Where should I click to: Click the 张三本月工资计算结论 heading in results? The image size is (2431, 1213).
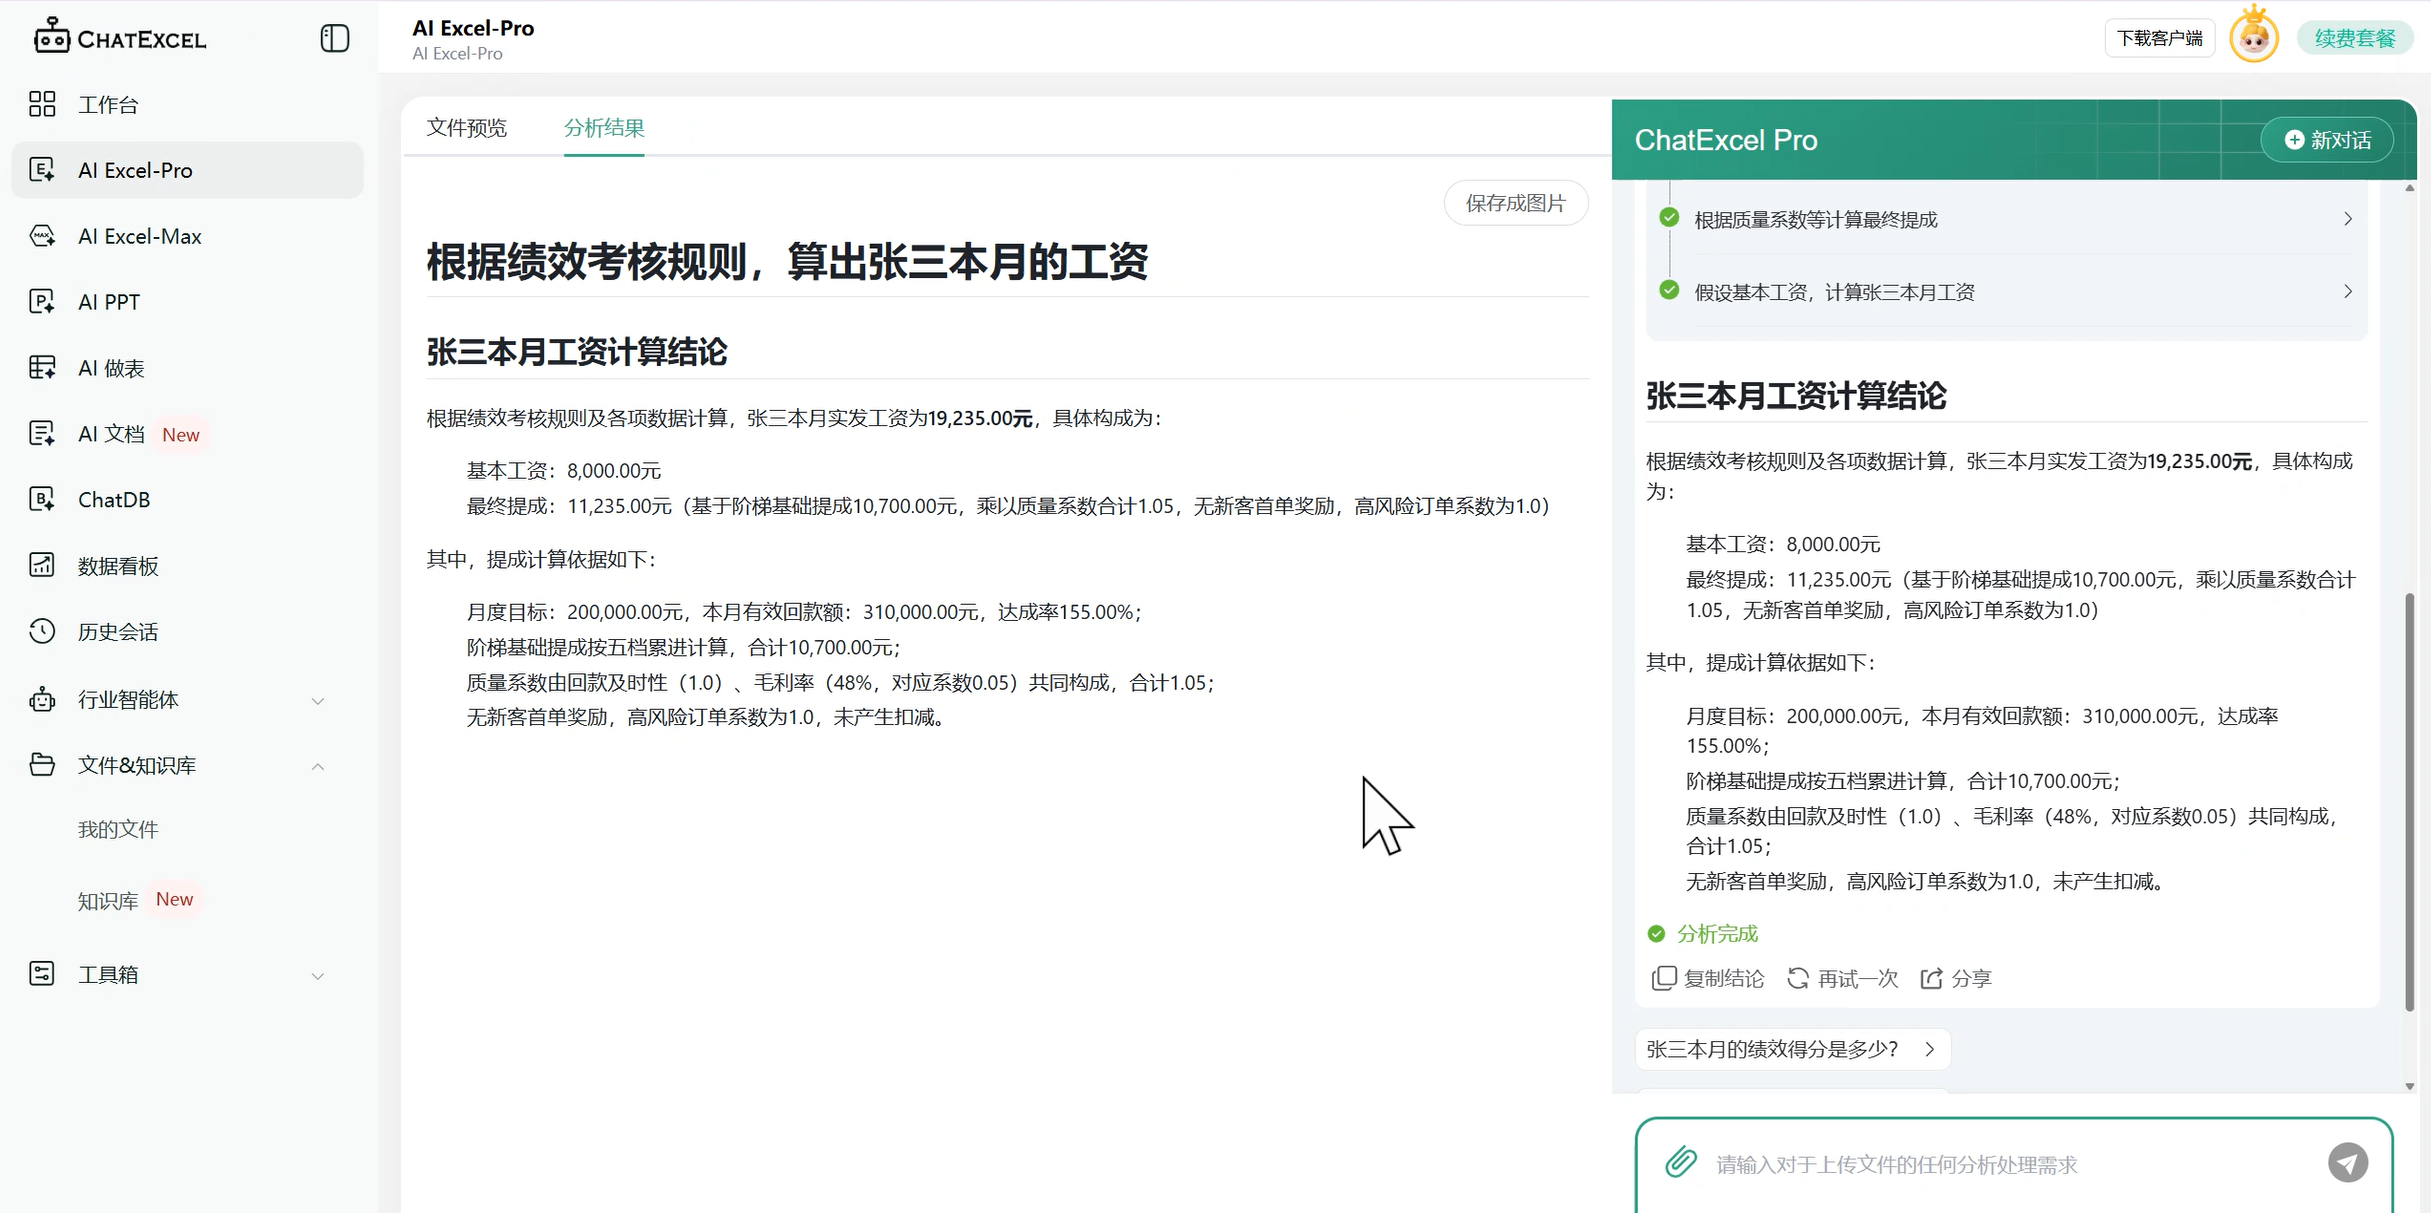[577, 352]
